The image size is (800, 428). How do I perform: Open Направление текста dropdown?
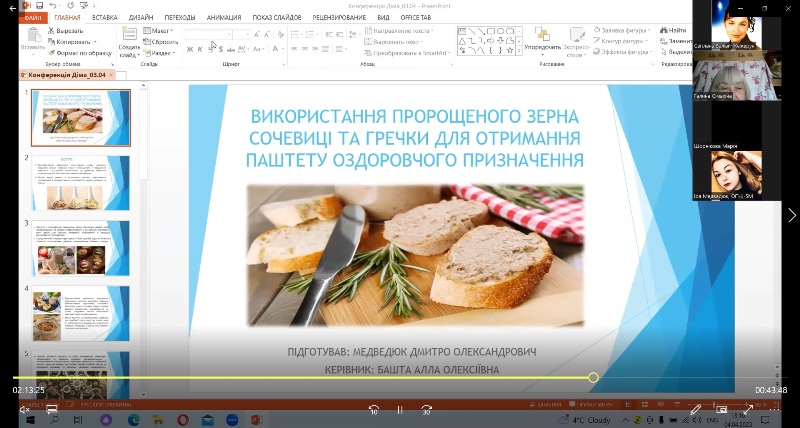coord(399,31)
